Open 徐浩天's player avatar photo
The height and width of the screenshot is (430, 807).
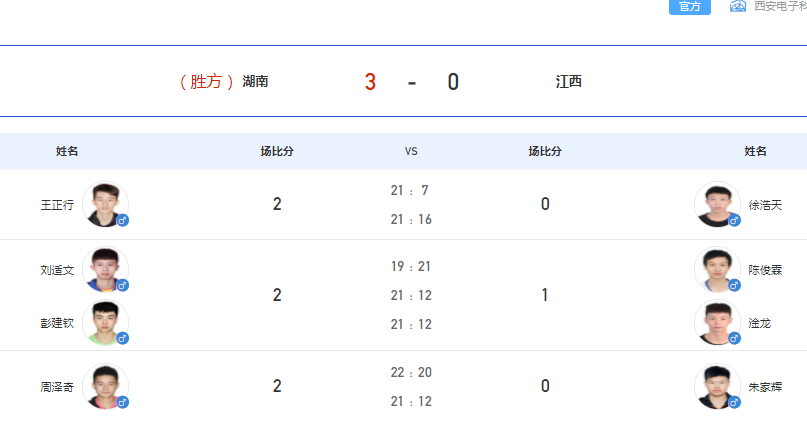(717, 204)
